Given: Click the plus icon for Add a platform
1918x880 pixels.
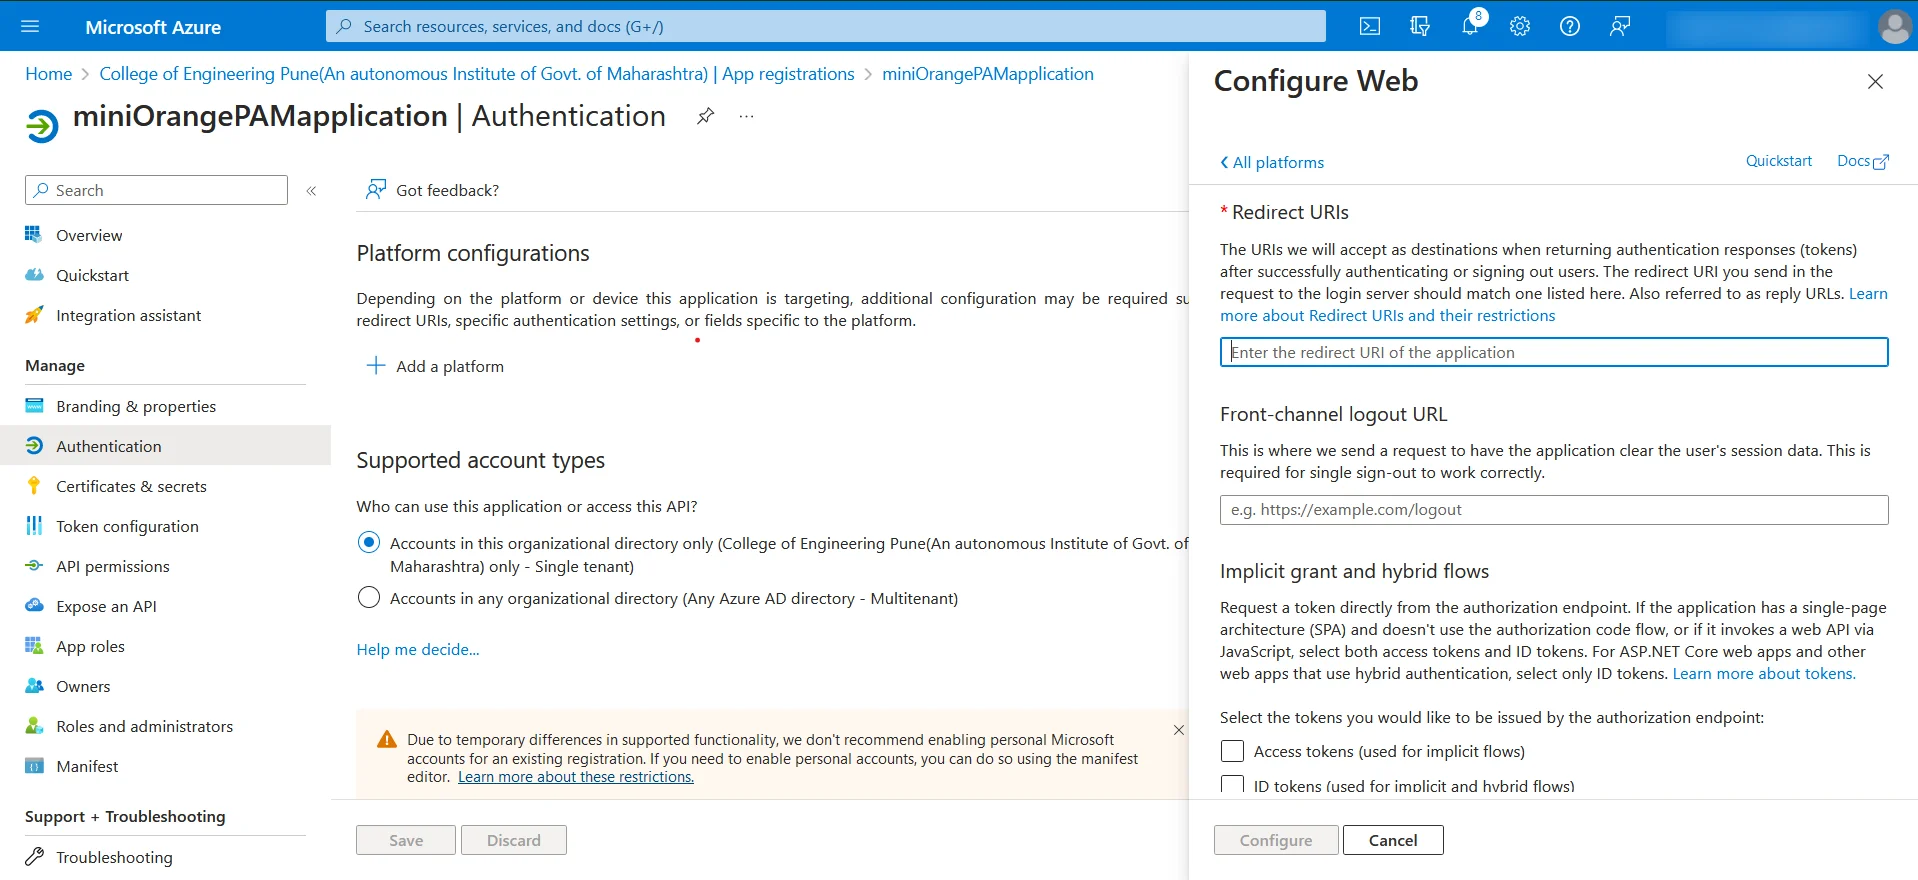Looking at the screenshot, I should coord(376,366).
